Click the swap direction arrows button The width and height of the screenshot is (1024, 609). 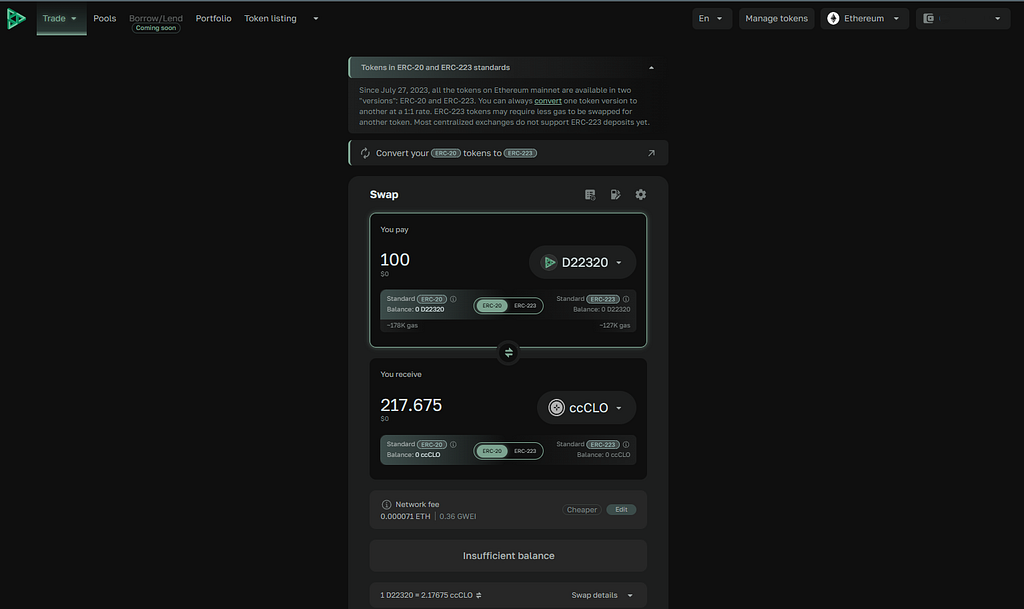click(x=508, y=352)
